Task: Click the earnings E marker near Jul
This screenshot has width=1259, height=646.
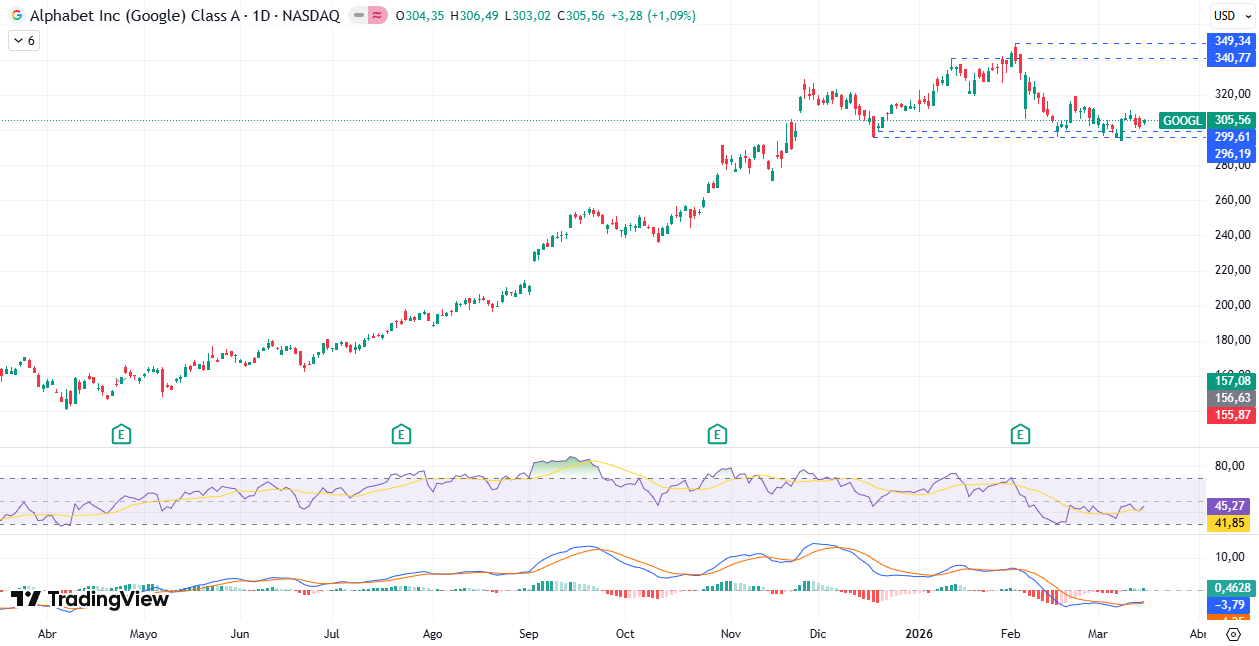Action: 401,434
